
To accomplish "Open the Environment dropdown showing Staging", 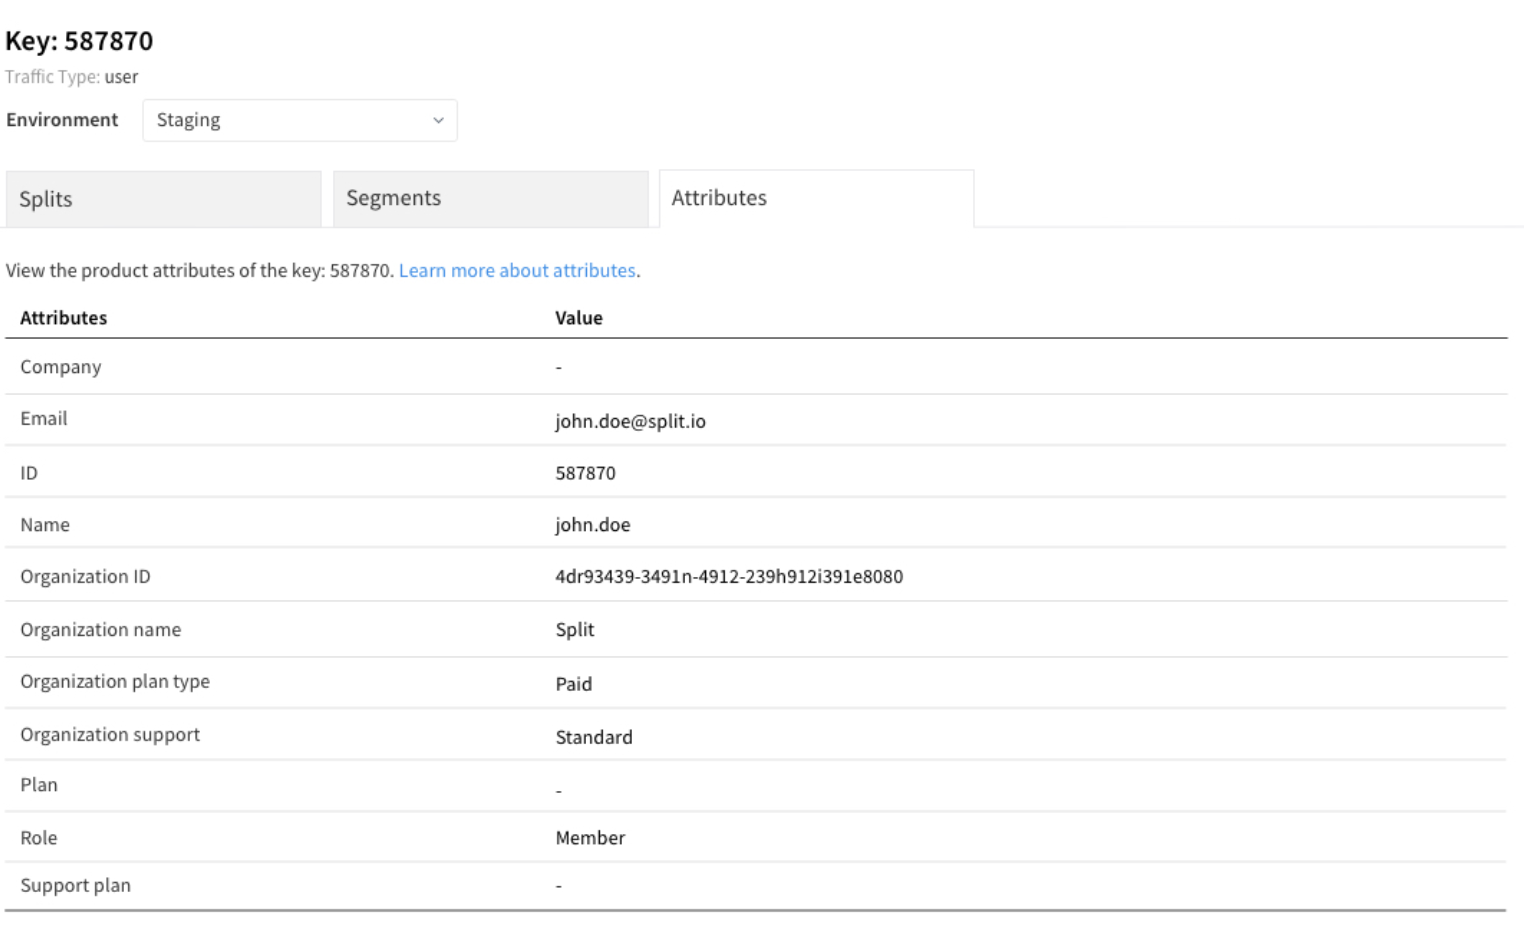I will tap(300, 120).
